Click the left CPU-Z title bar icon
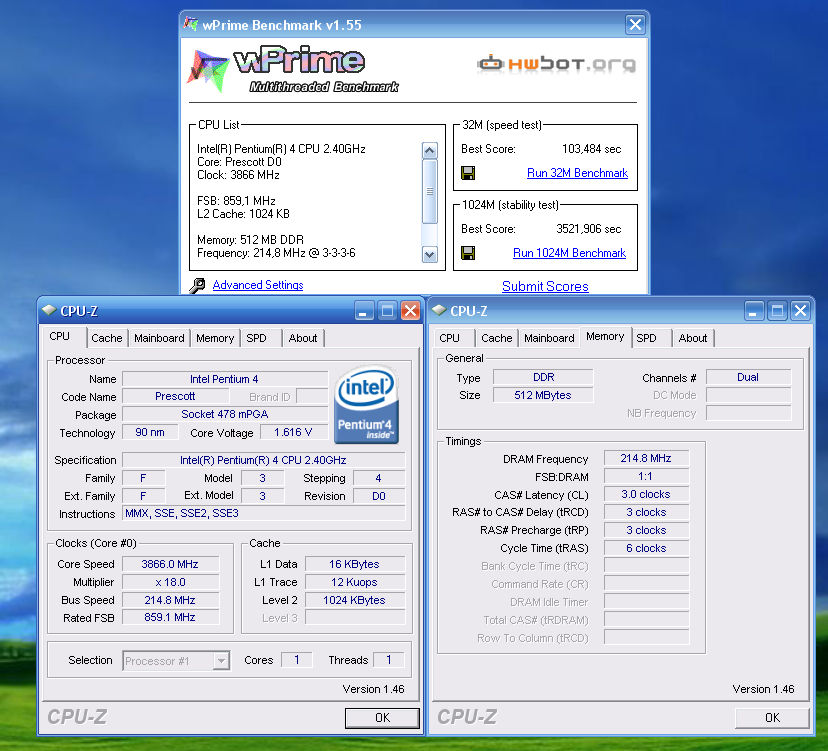Viewport: 828px width, 751px height. coord(49,311)
